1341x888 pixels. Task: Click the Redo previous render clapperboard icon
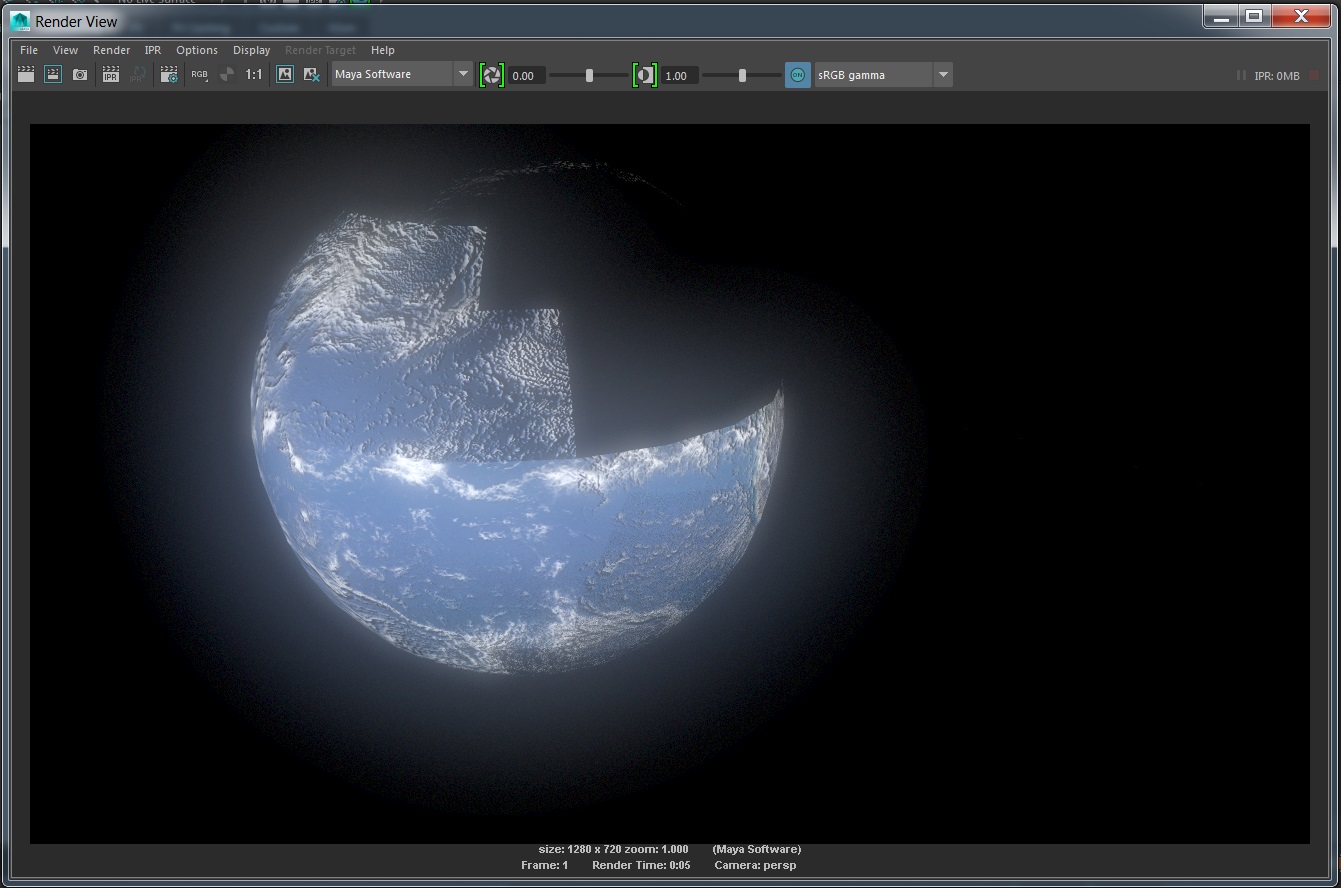tap(26, 74)
